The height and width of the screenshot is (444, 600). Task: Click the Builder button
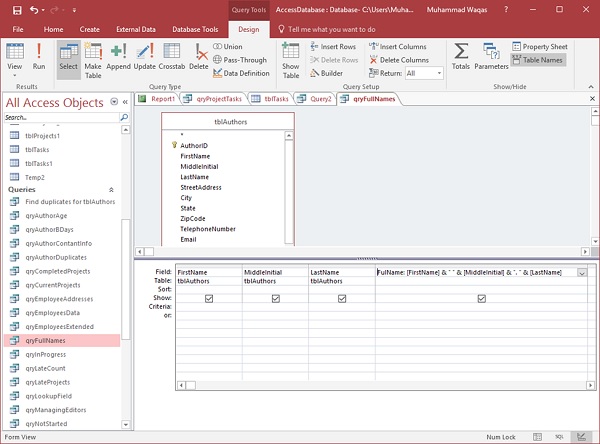point(326,73)
